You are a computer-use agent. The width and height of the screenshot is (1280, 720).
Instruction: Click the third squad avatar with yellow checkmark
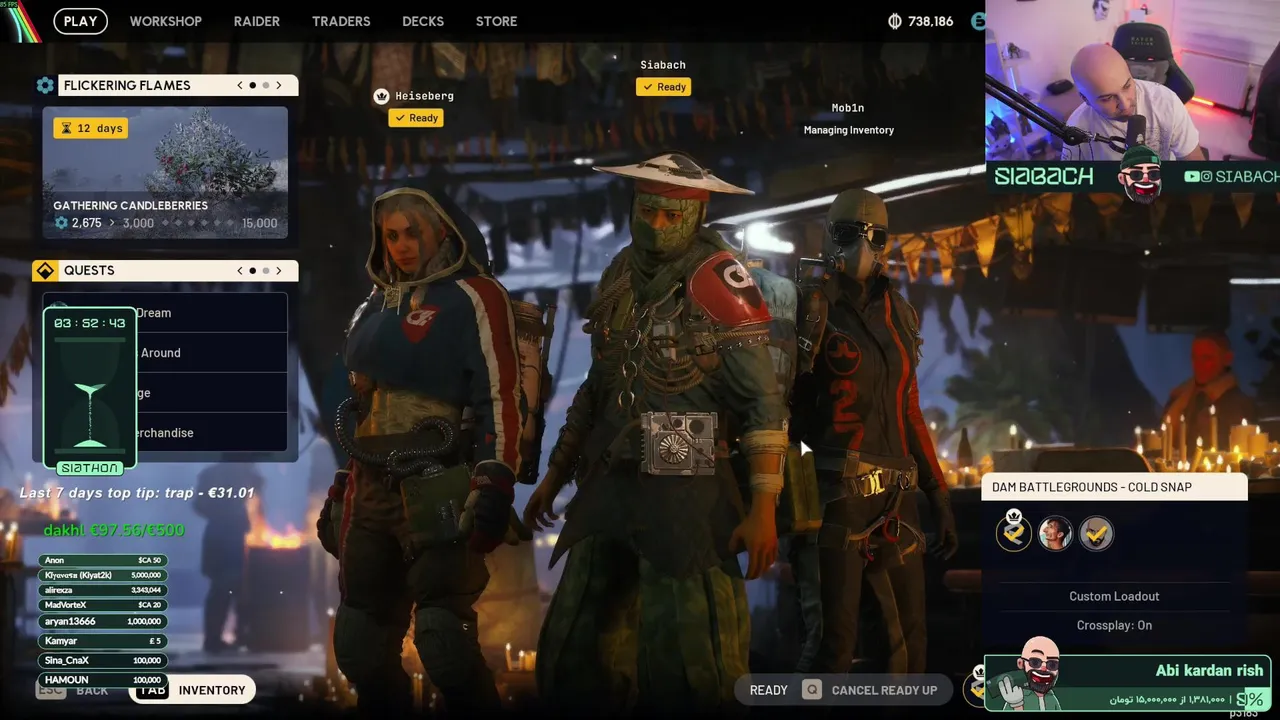click(1096, 534)
